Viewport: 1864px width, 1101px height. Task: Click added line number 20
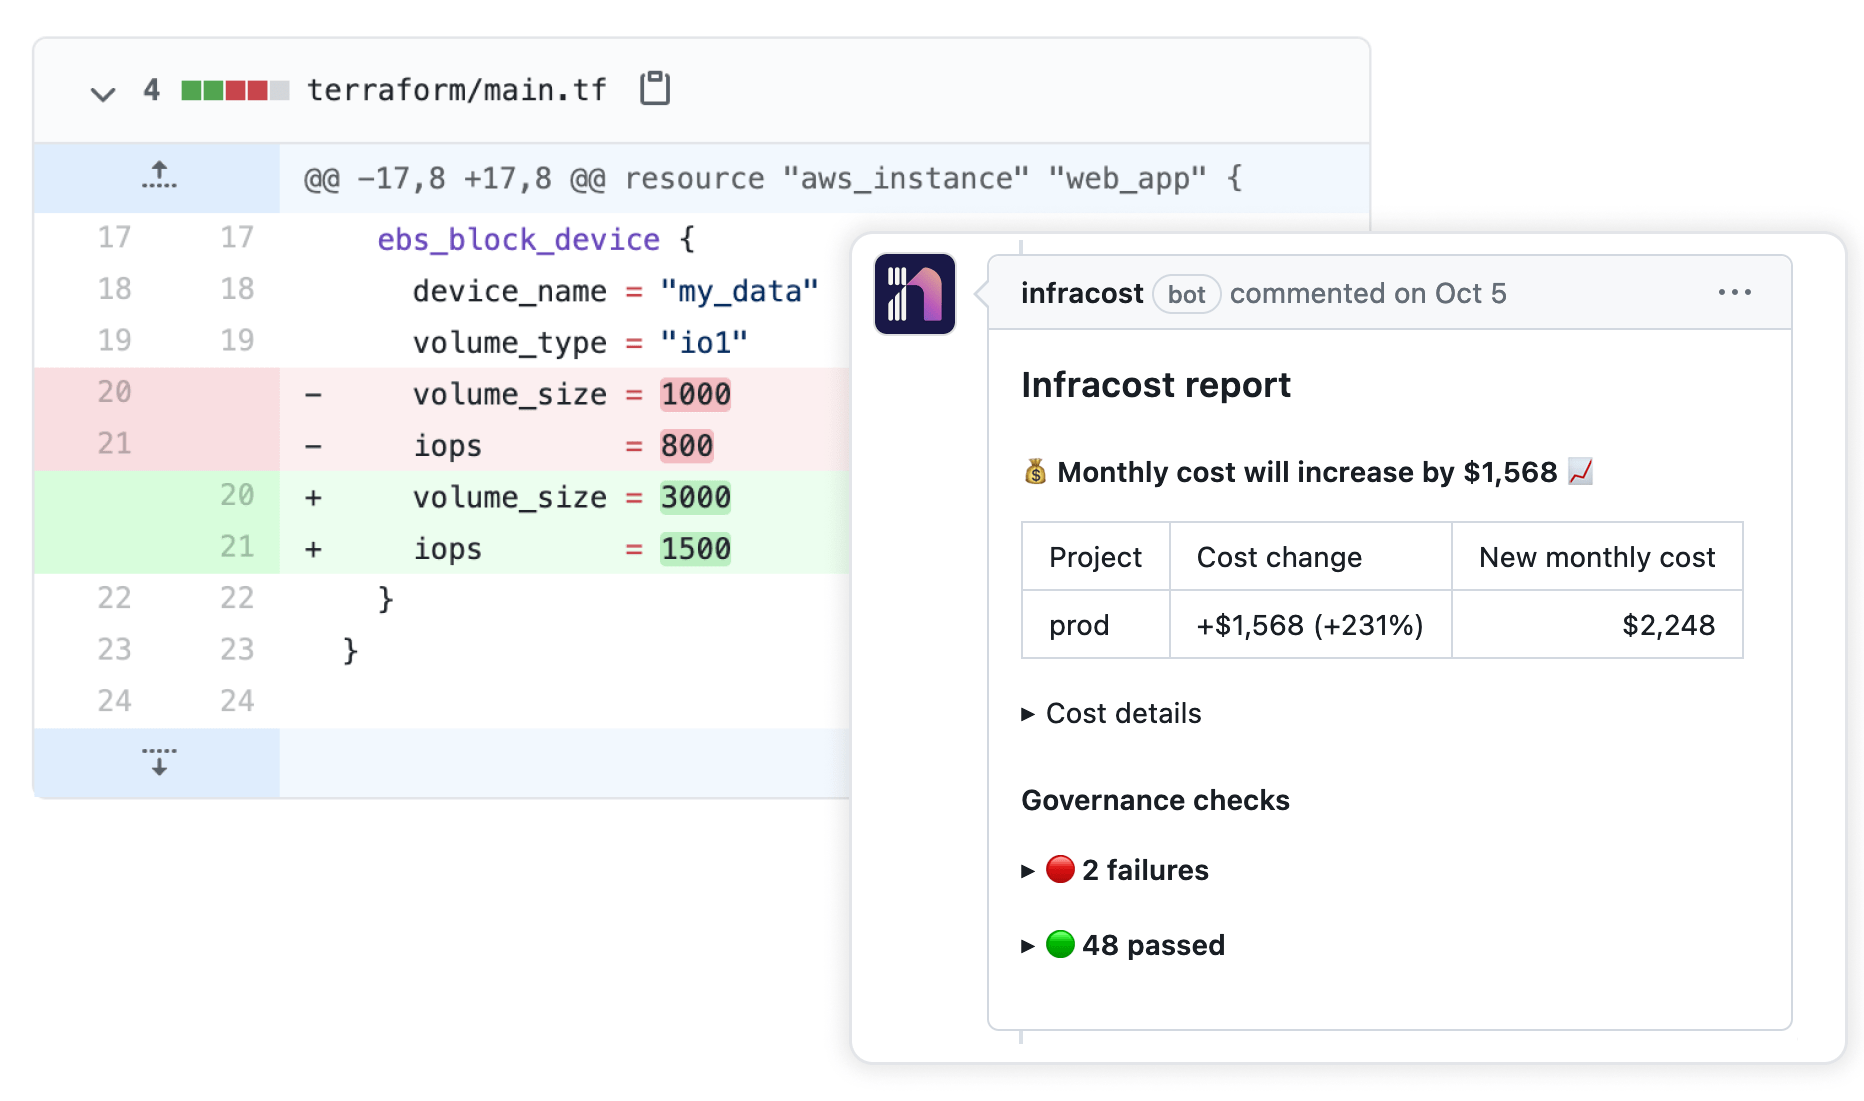[237, 495]
